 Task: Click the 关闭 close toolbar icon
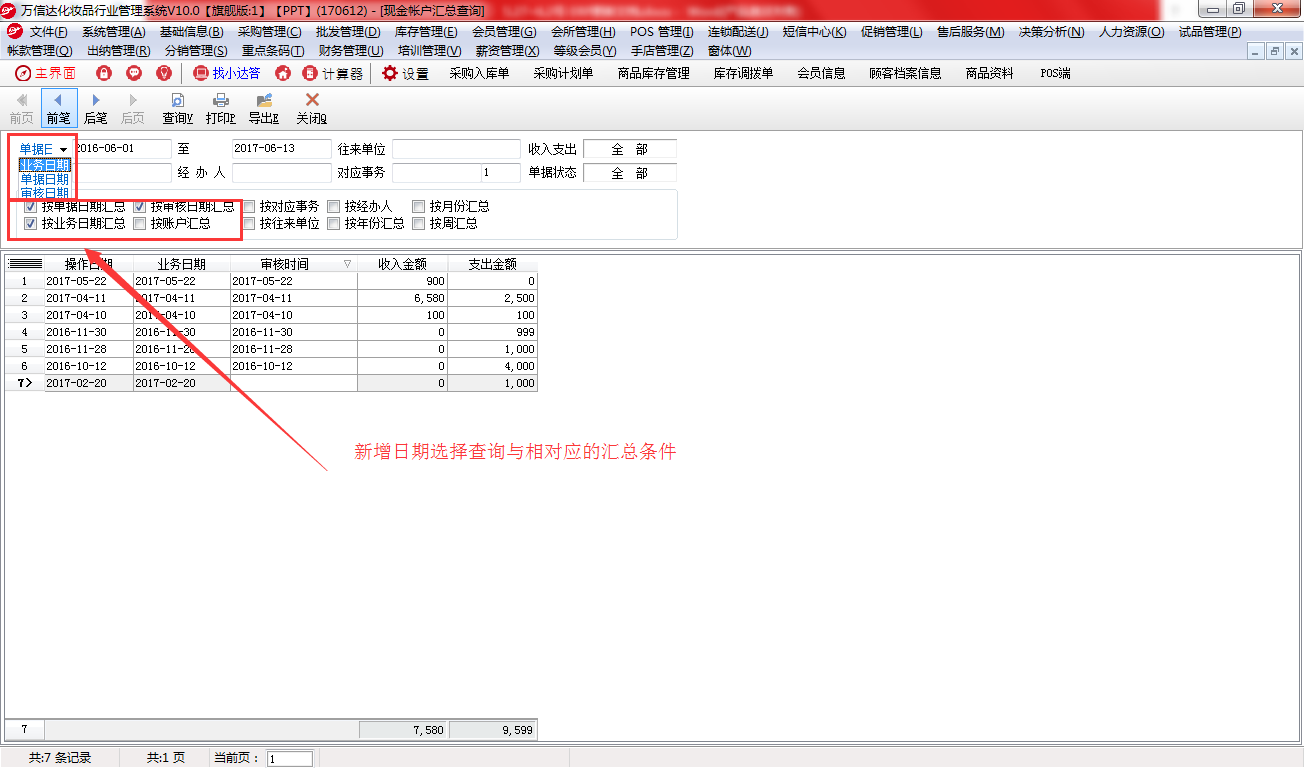tap(312, 108)
